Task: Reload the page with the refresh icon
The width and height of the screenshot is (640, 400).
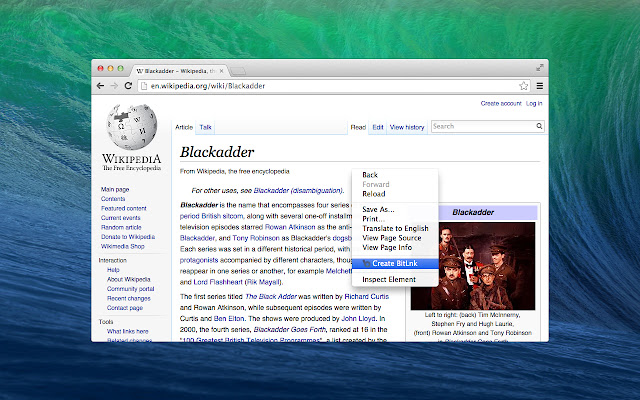Action: (x=128, y=86)
